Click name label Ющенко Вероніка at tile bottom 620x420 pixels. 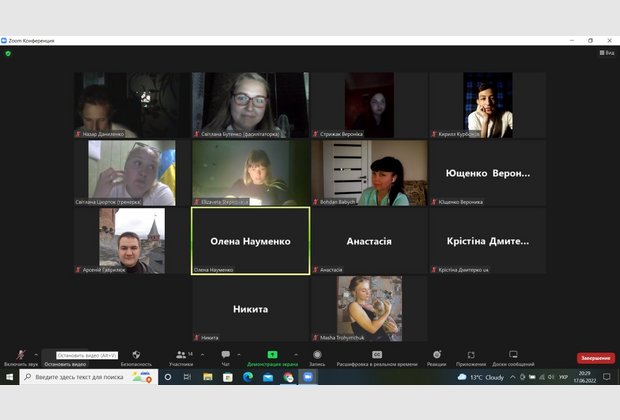[460, 202]
